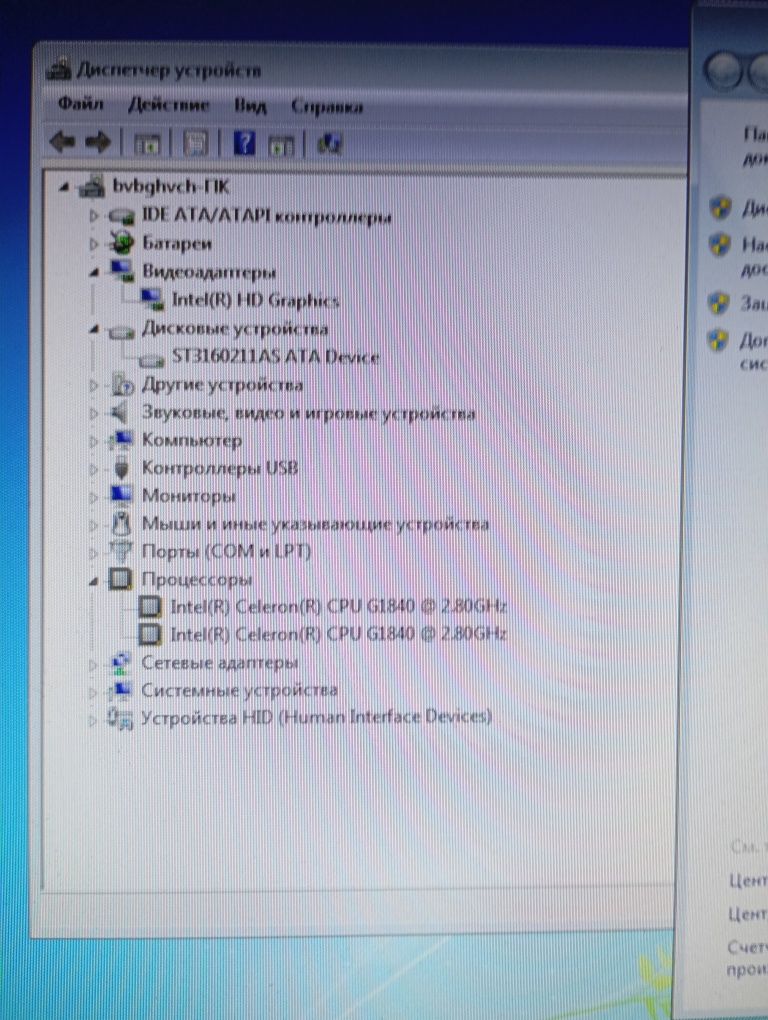Click the Device Manager title bar icon
Screen dimensions: 768x1020
pos(59,69)
